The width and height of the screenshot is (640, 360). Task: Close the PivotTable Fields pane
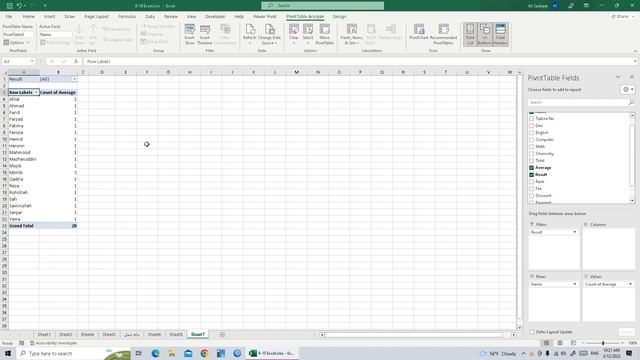tap(632, 77)
